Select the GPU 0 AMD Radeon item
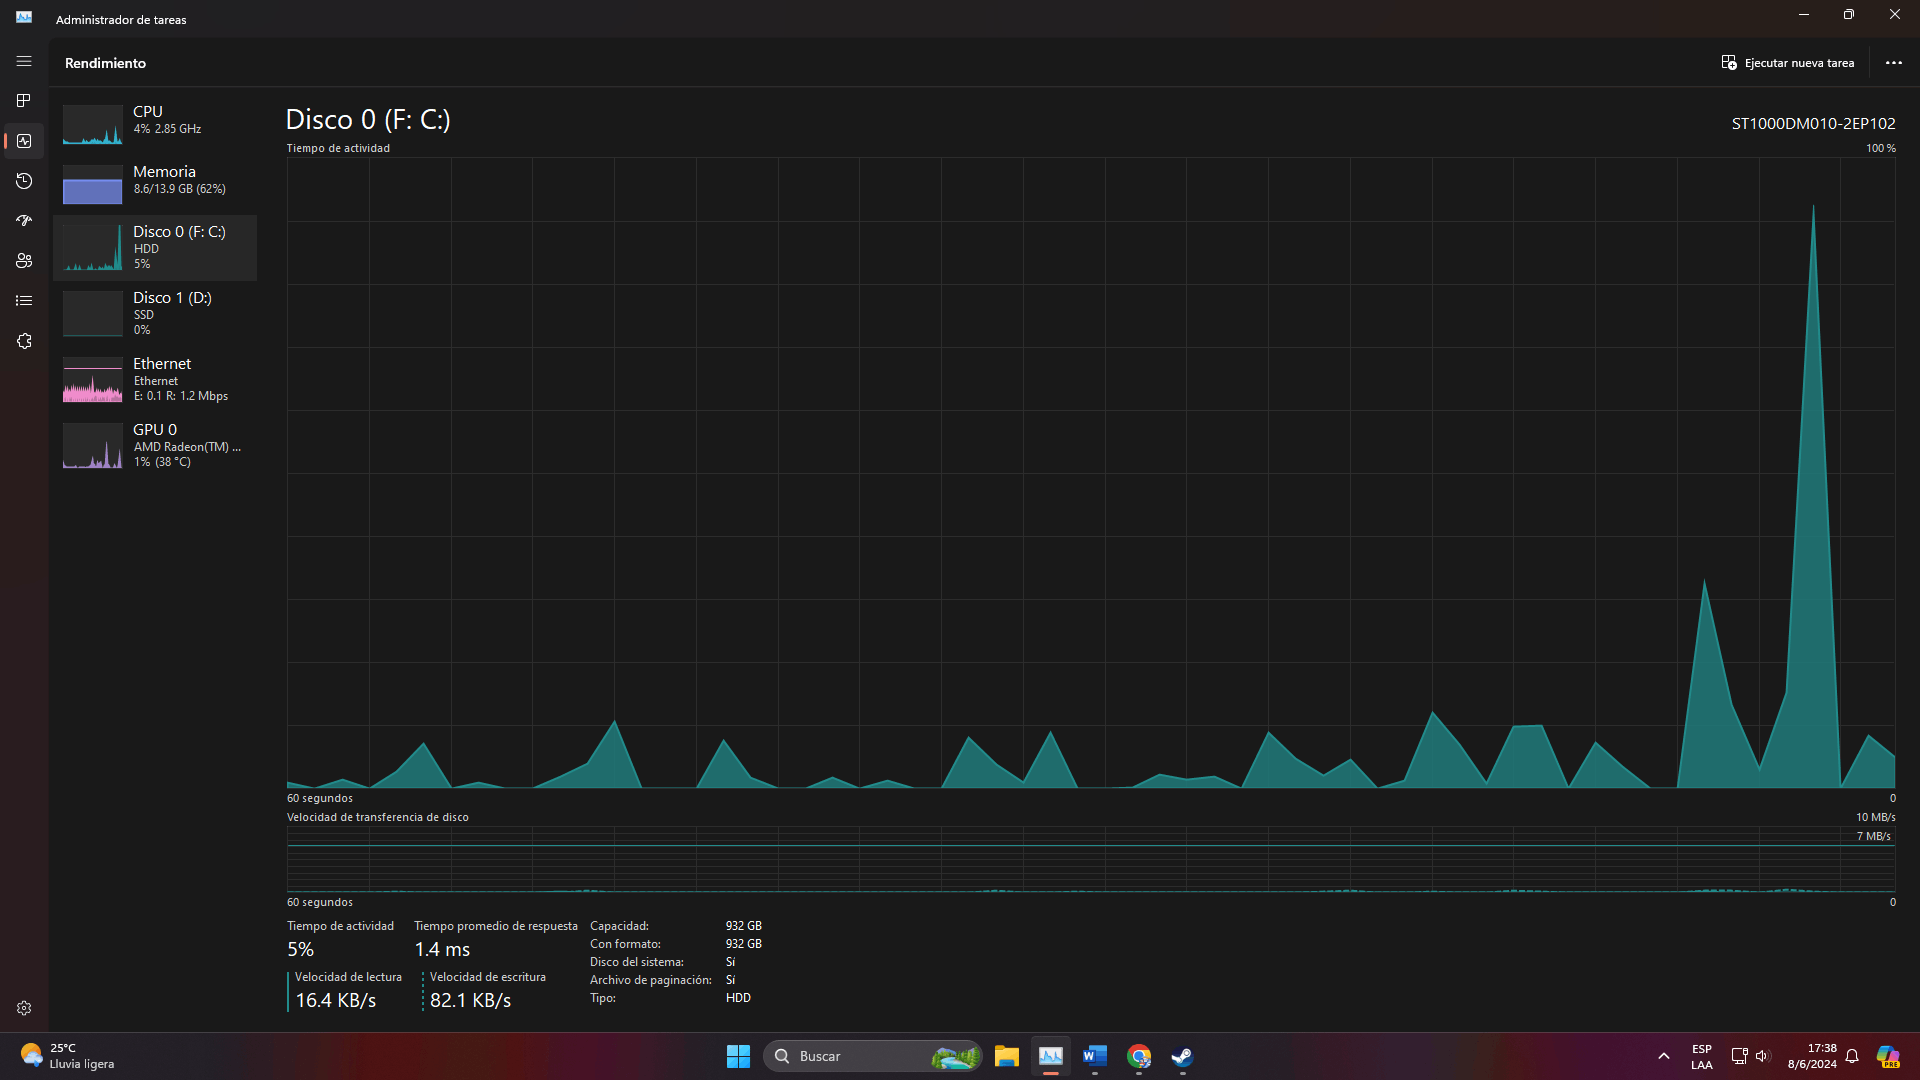The image size is (1920, 1080). (x=155, y=445)
